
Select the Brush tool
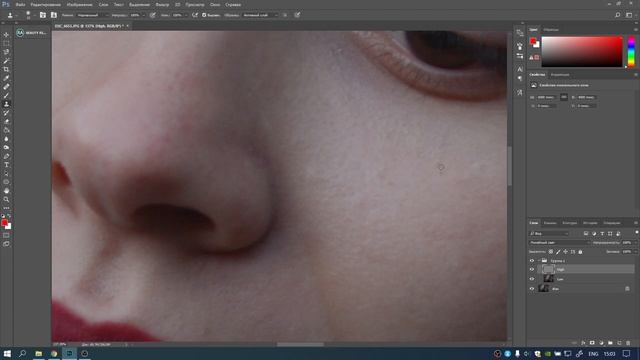click(6, 95)
